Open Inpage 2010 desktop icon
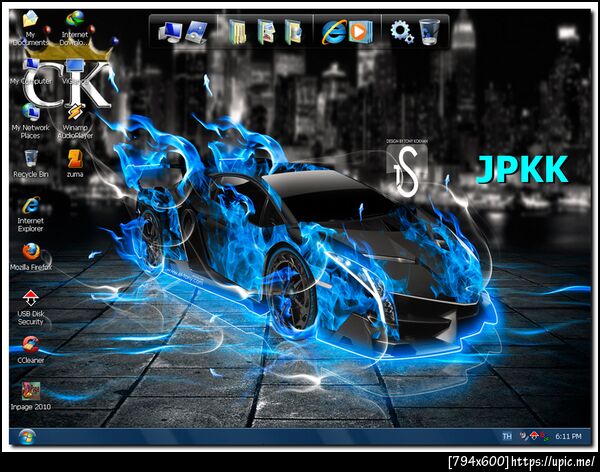This screenshot has width=600, height=472. click(31, 396)
